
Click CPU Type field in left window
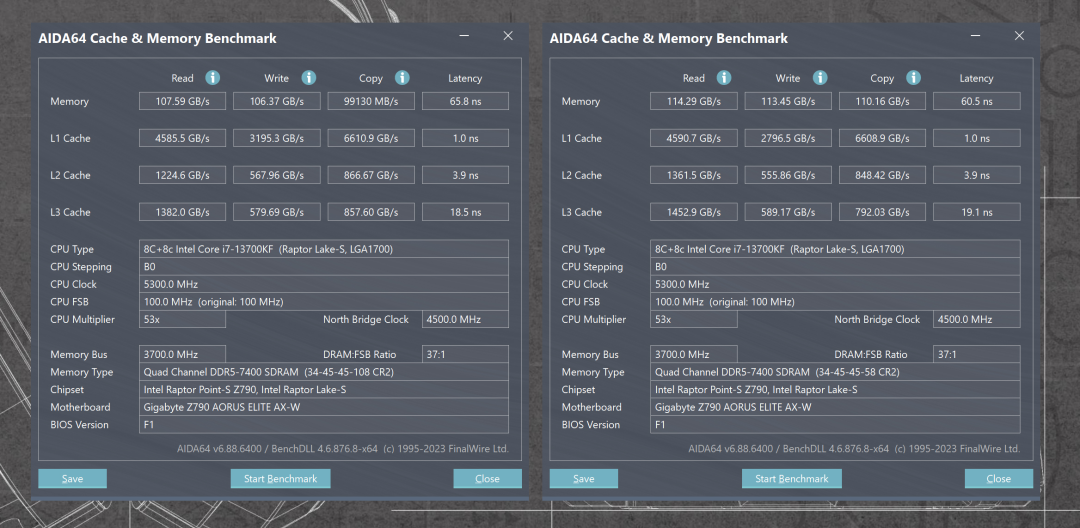click(324, 249)
